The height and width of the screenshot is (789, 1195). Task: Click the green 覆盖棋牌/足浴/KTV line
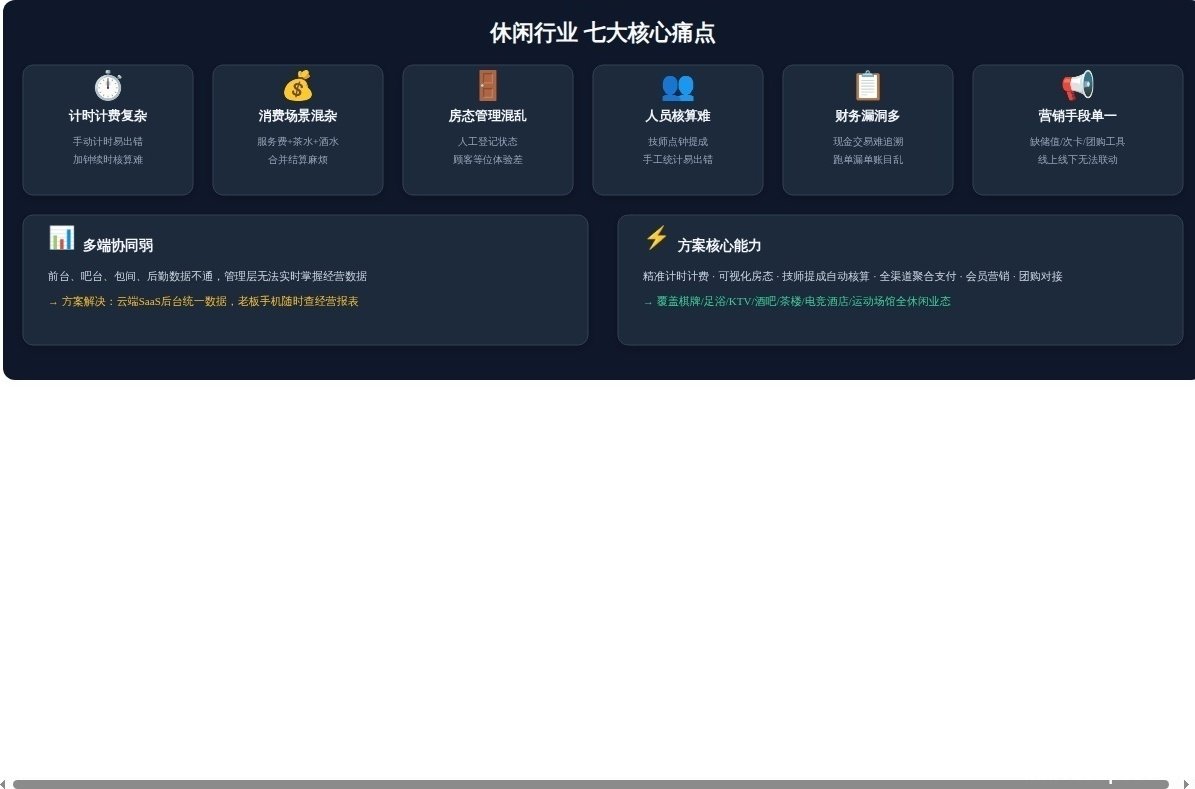pos(796,301)
